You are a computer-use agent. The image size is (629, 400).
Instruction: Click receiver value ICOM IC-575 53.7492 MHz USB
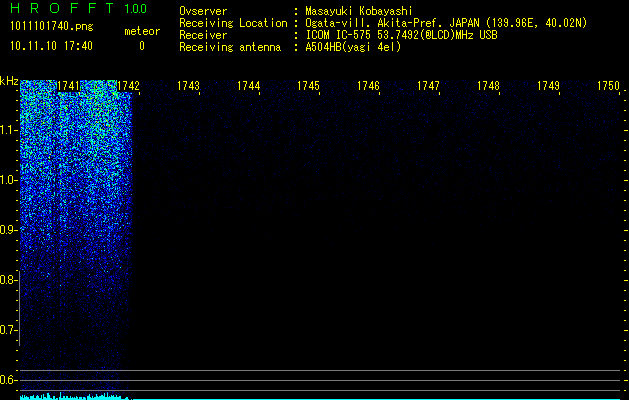coord(401,35)
